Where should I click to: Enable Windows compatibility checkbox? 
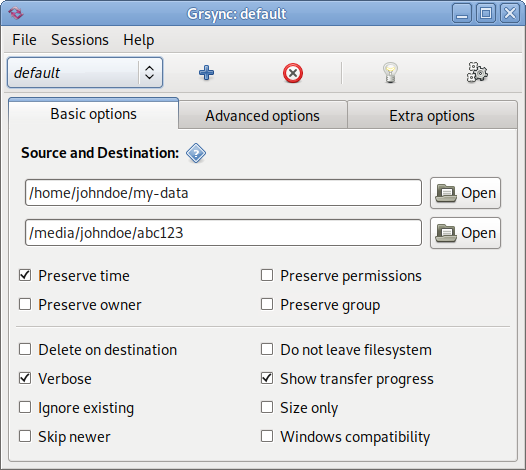(267, 436)
